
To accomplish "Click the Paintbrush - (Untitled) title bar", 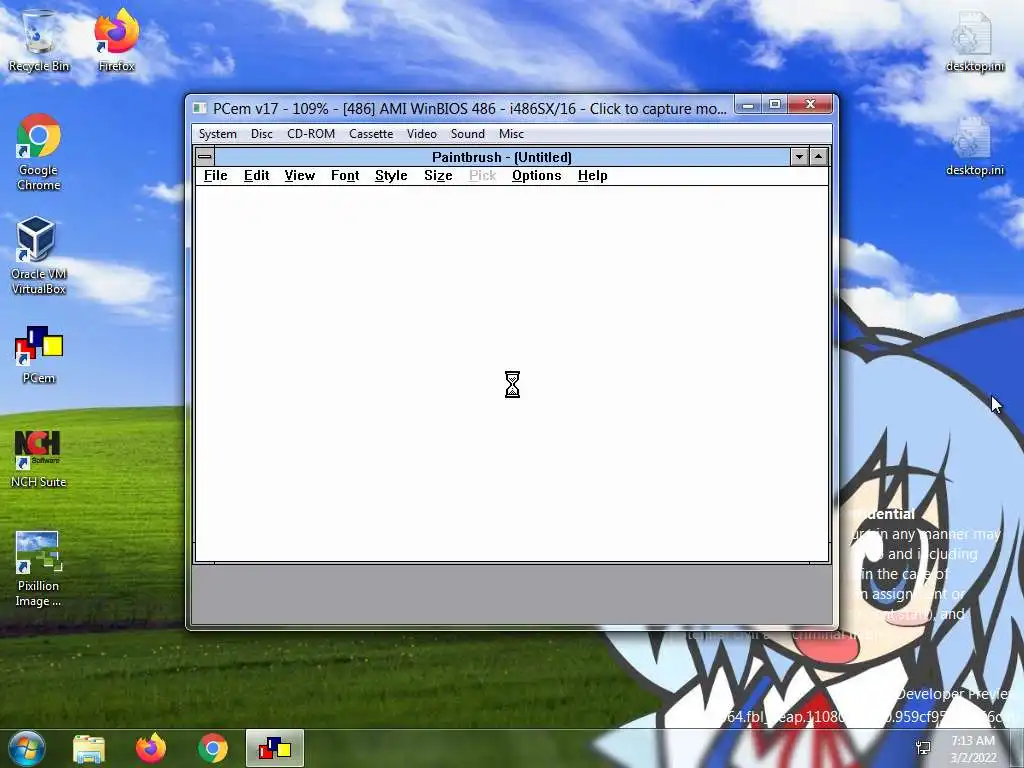I will pyautogui.click(x=502, y=157).
